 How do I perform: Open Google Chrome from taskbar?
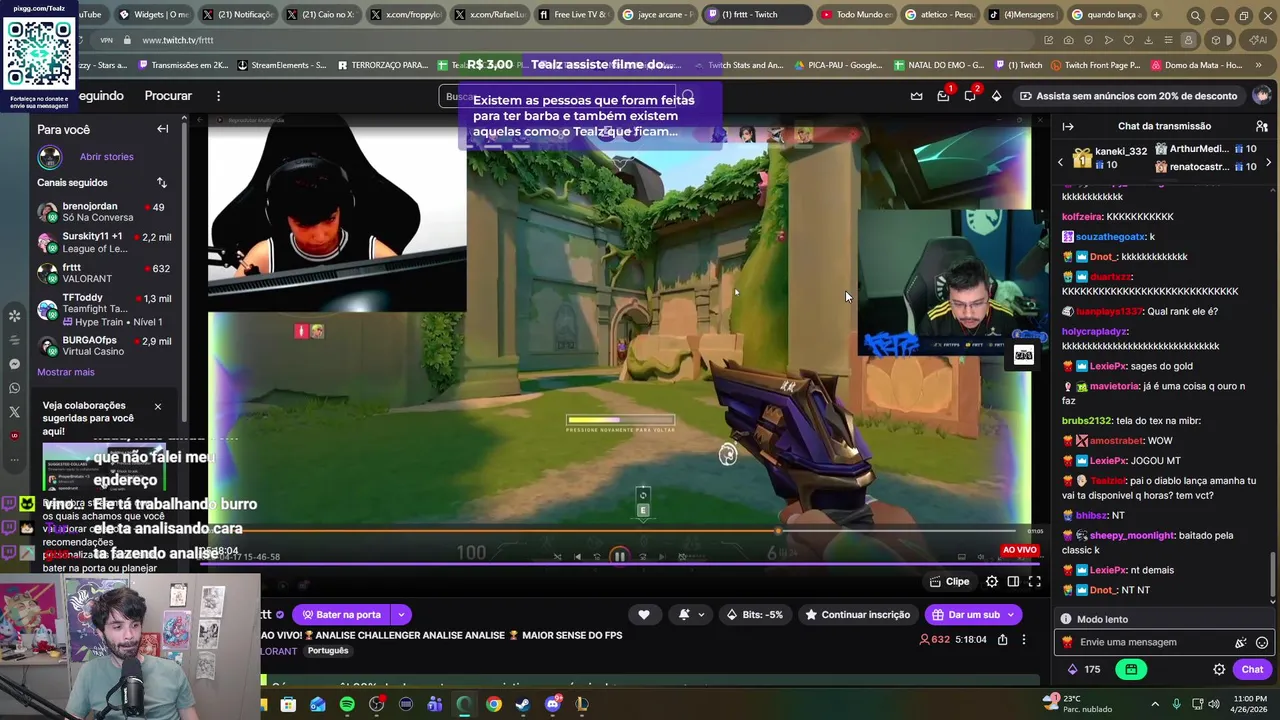click(494, 704)
